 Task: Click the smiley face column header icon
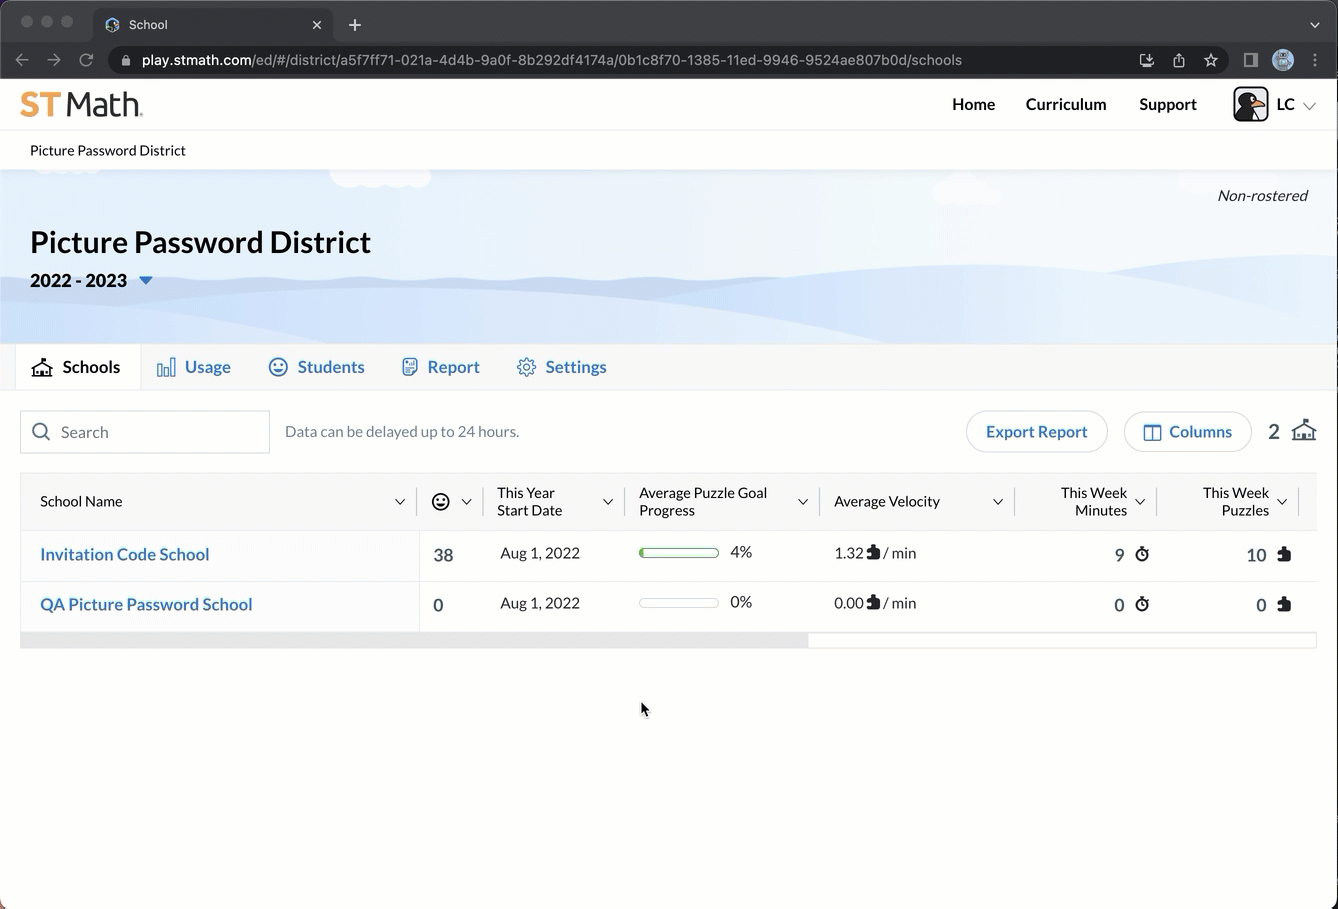pyautogui.click(x=440, y=502)
